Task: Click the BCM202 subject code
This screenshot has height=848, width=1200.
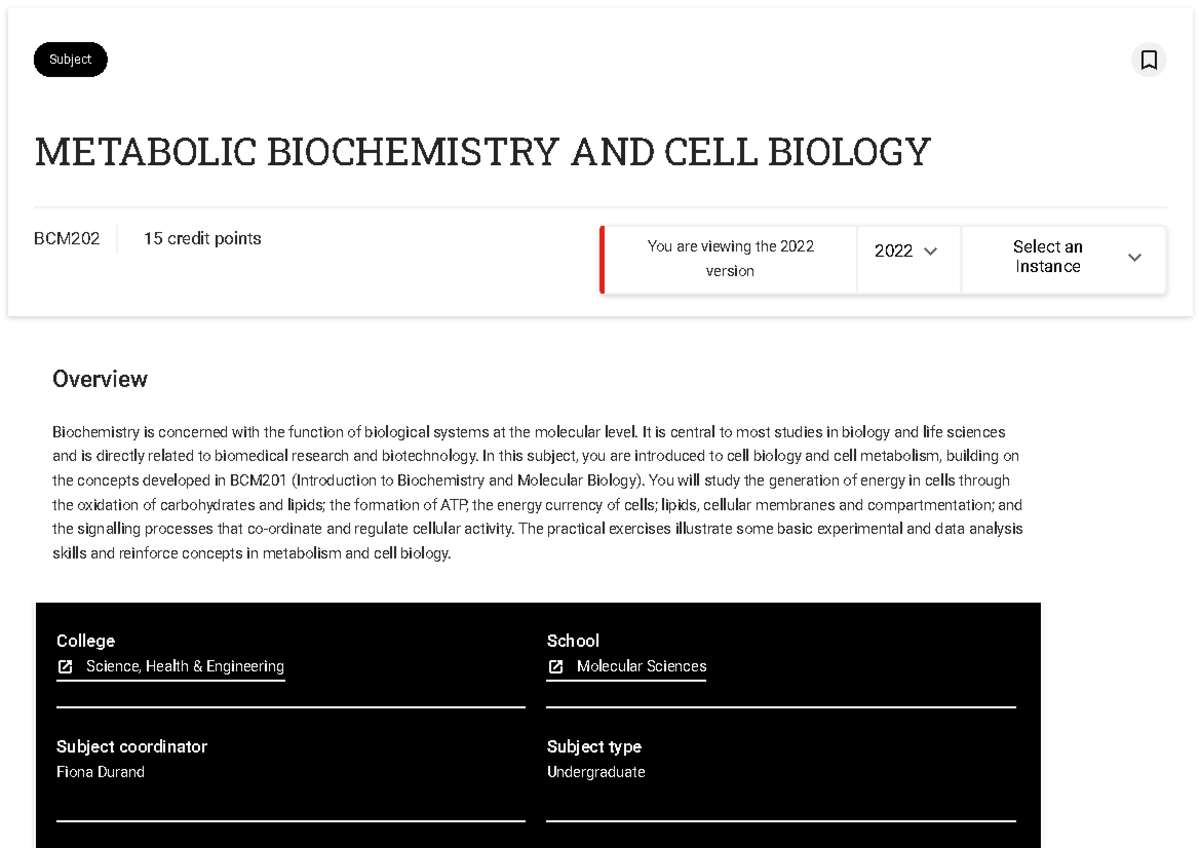Action: (x=67, y=238)
